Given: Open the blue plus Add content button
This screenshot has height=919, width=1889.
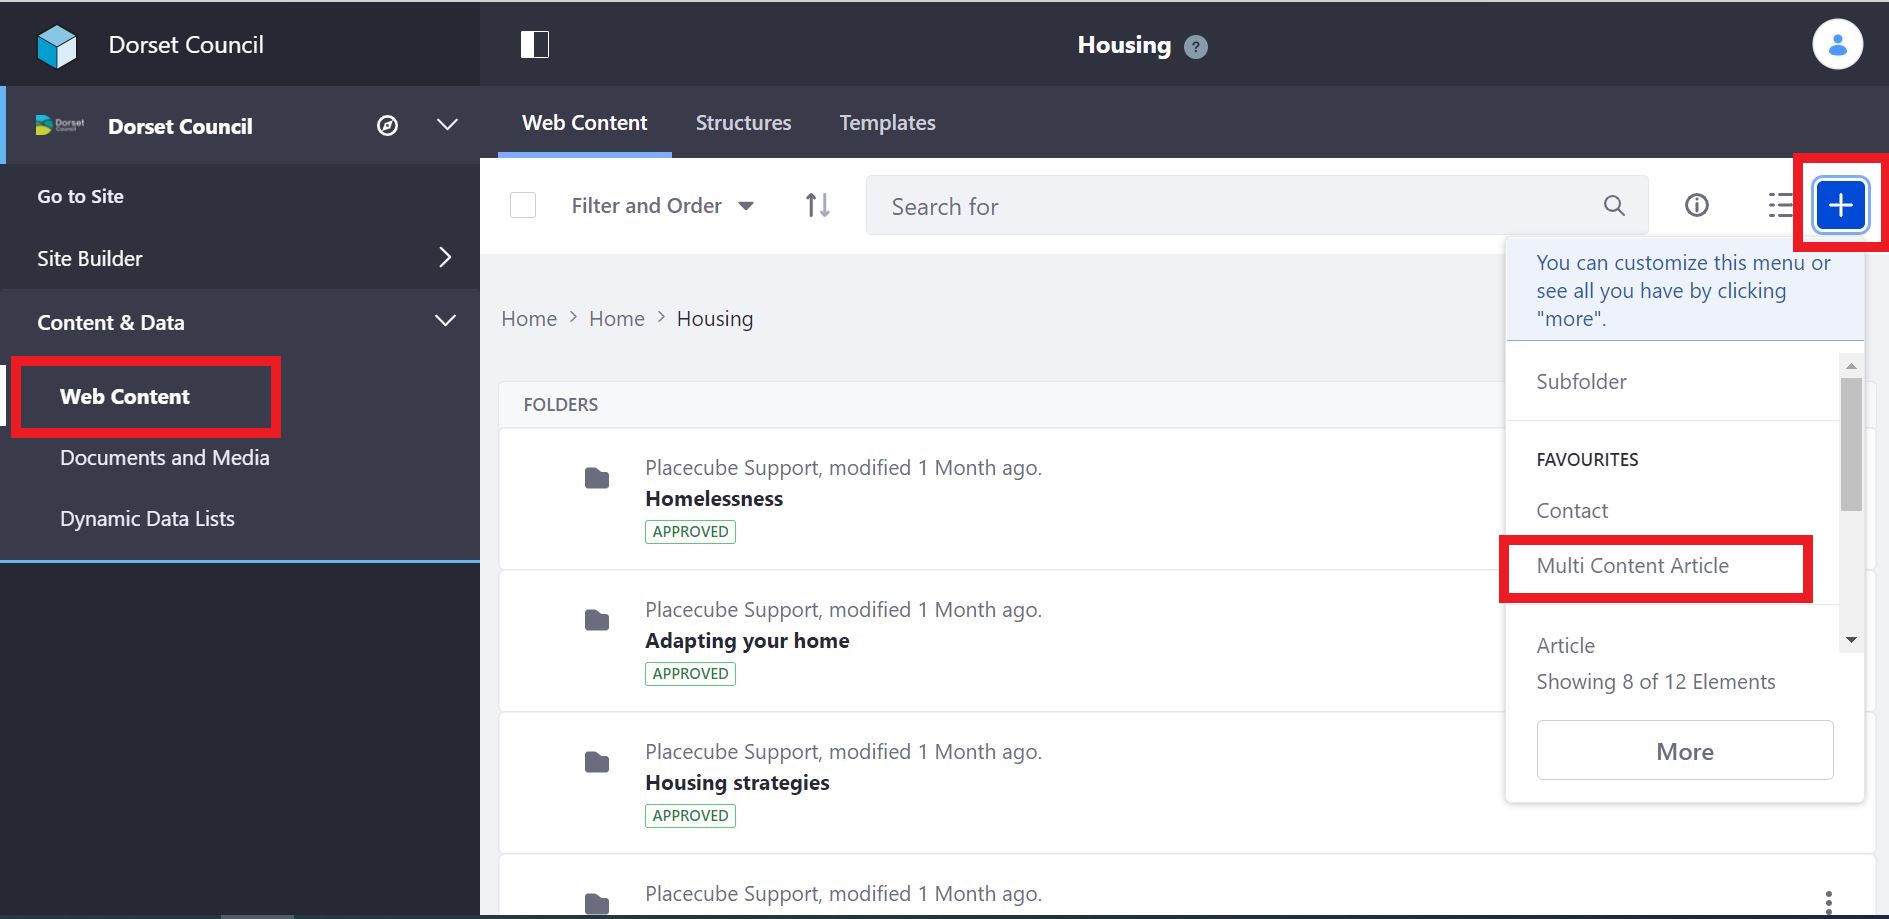Looking at the screenshot, I should click(x=1840, y=205).
